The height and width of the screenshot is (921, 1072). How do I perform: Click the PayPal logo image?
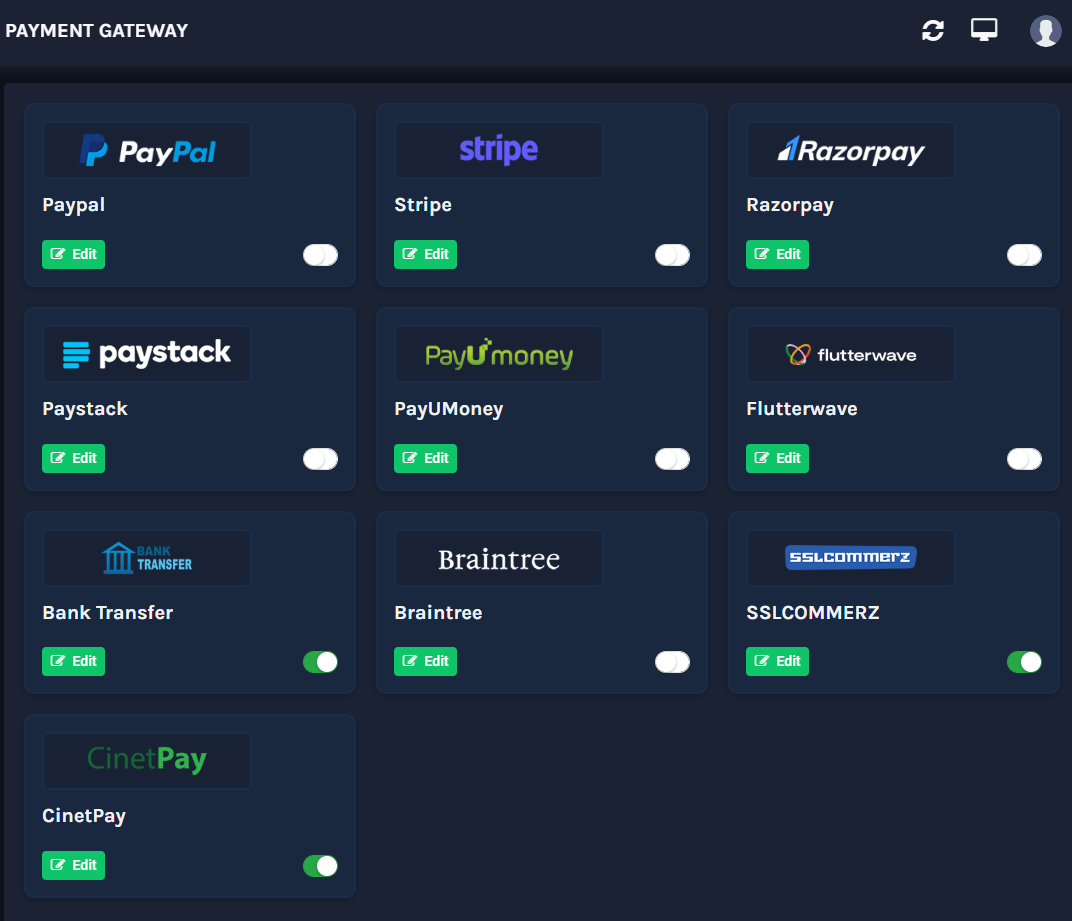coord(147,151)
